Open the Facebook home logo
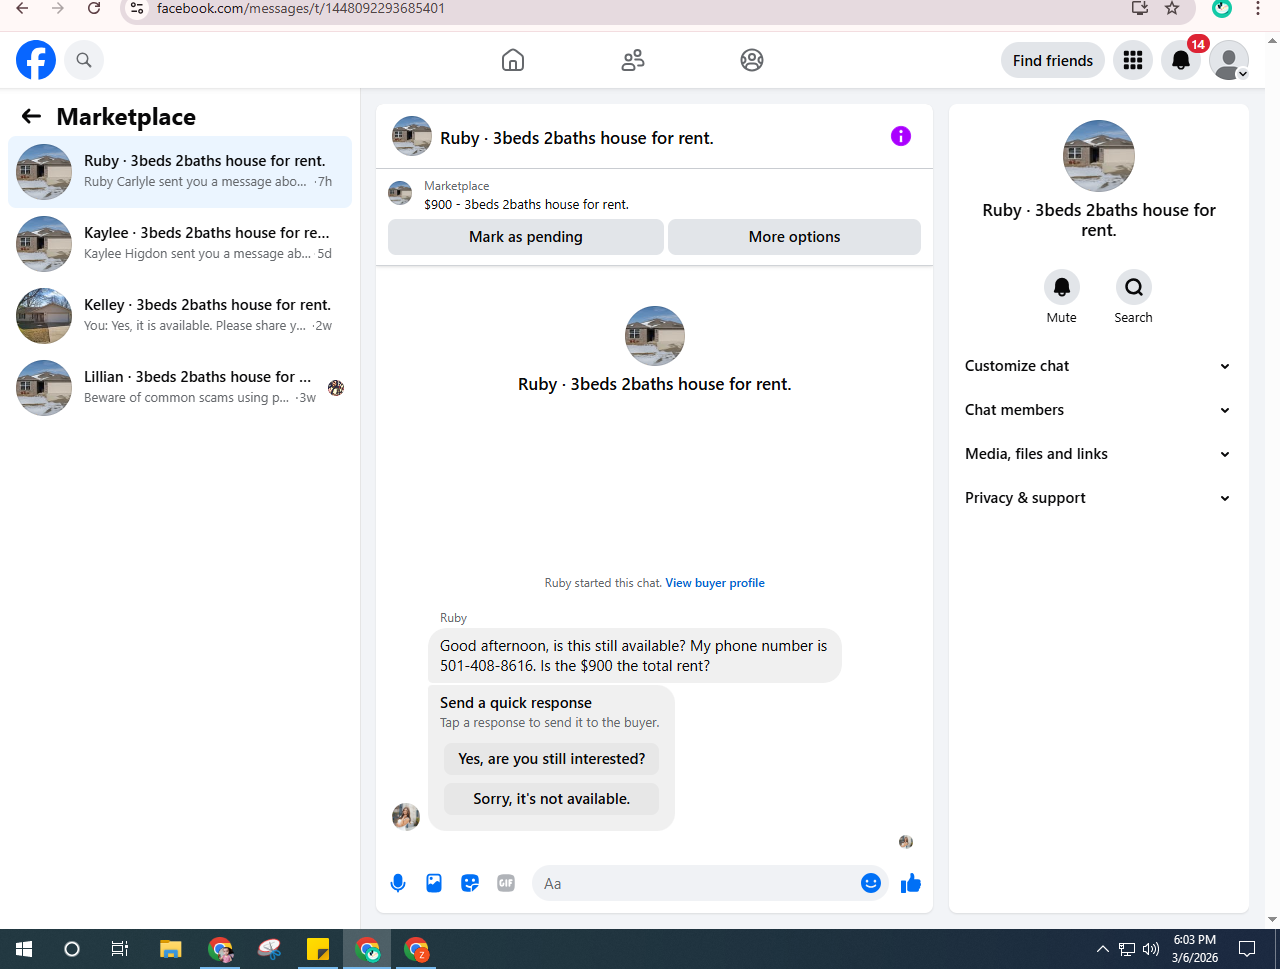Viewport: 1280px width, 969px height. coord(36,60)
